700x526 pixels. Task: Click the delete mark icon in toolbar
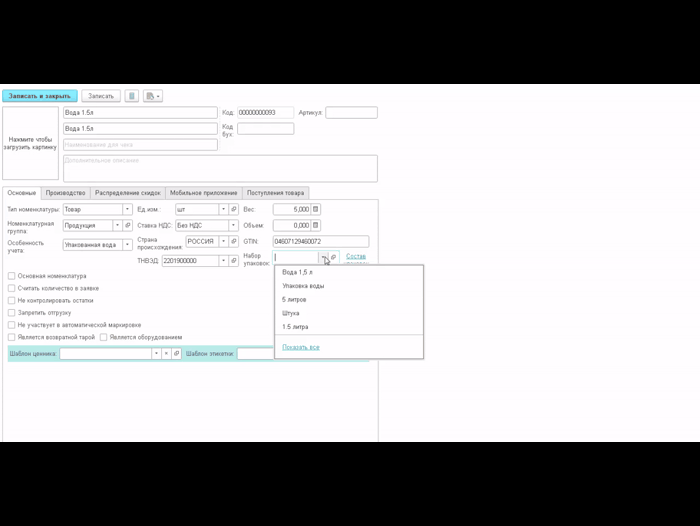tap(132, 96)
